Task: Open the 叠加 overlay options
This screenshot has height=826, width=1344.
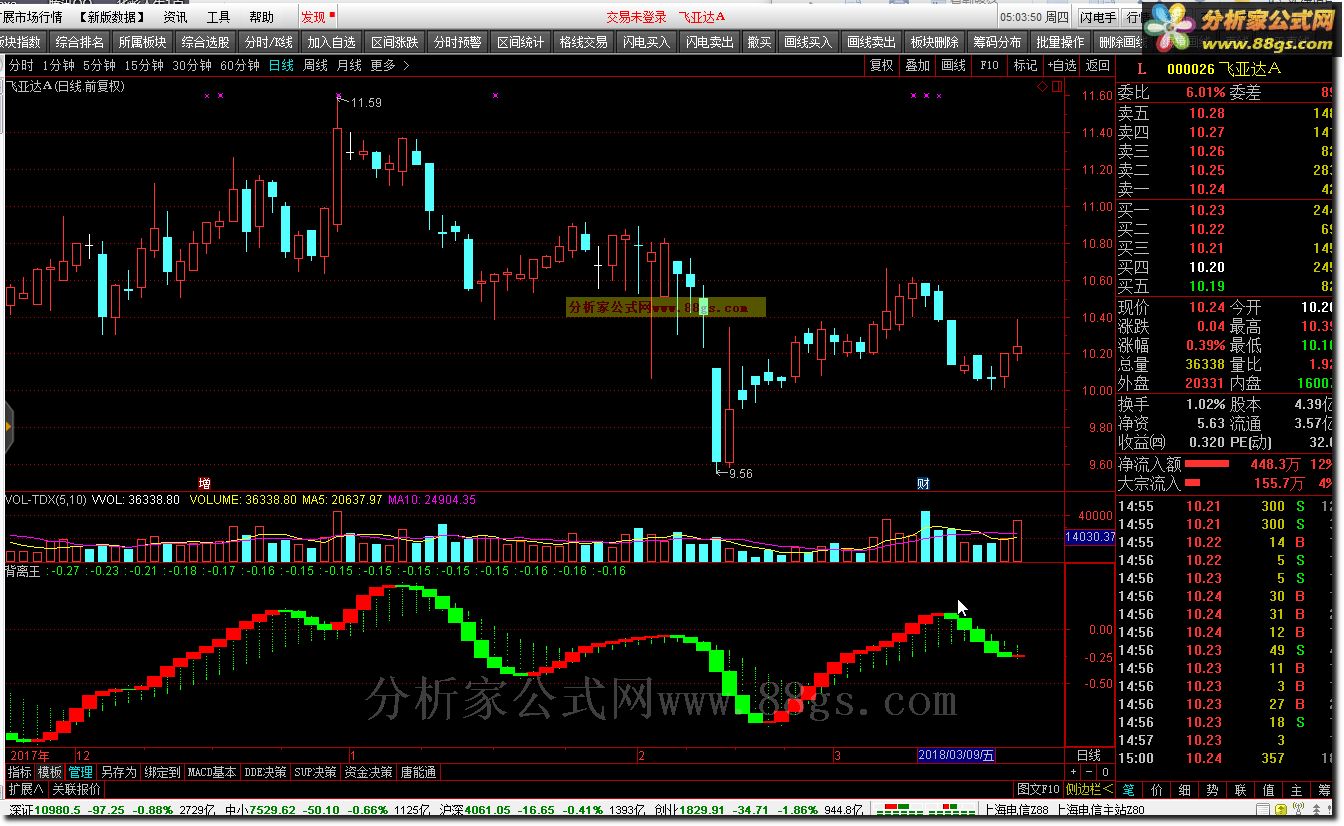Action: click(x=917, y=66)
